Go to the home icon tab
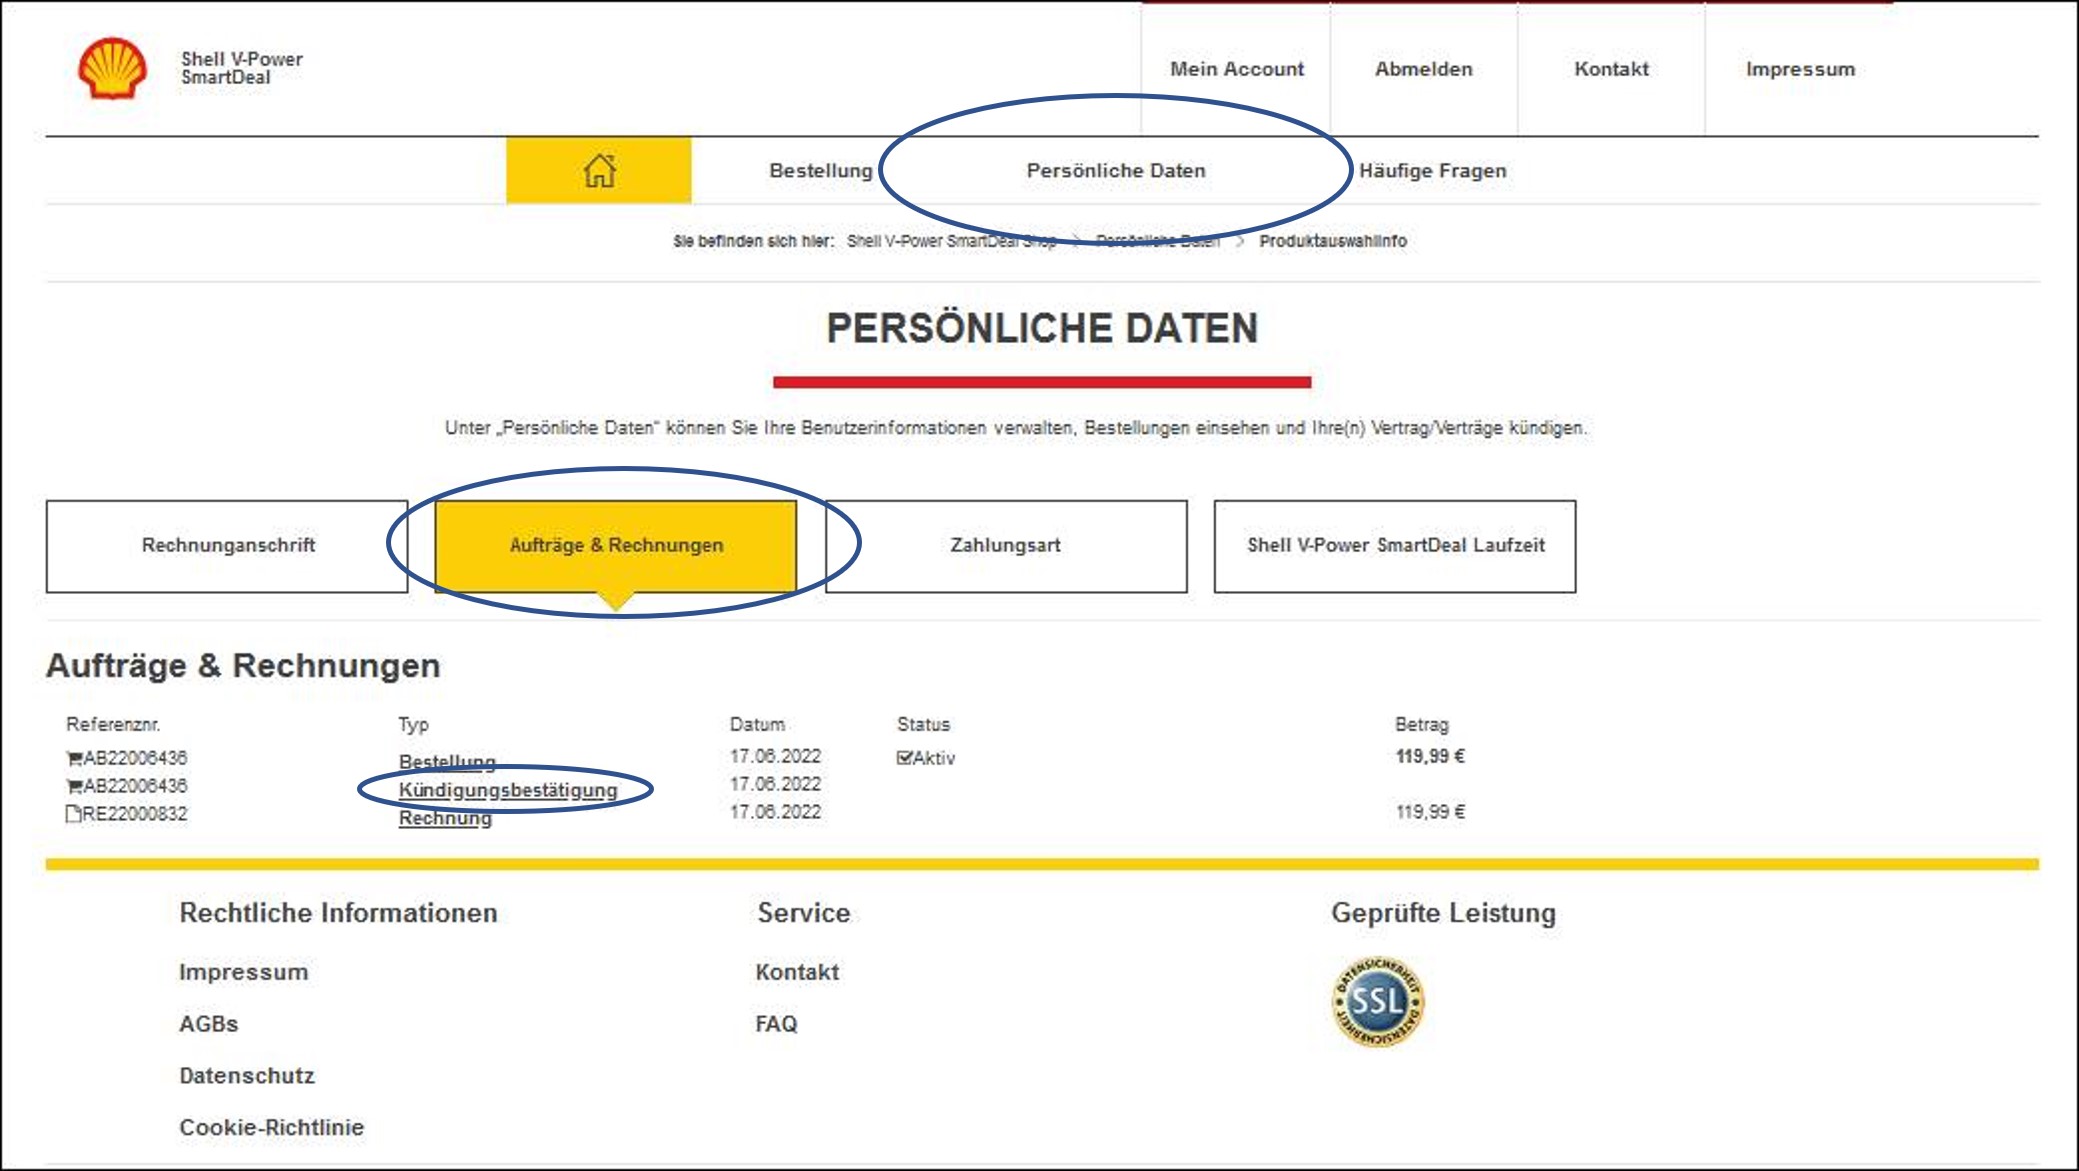 tap(599, 170)
